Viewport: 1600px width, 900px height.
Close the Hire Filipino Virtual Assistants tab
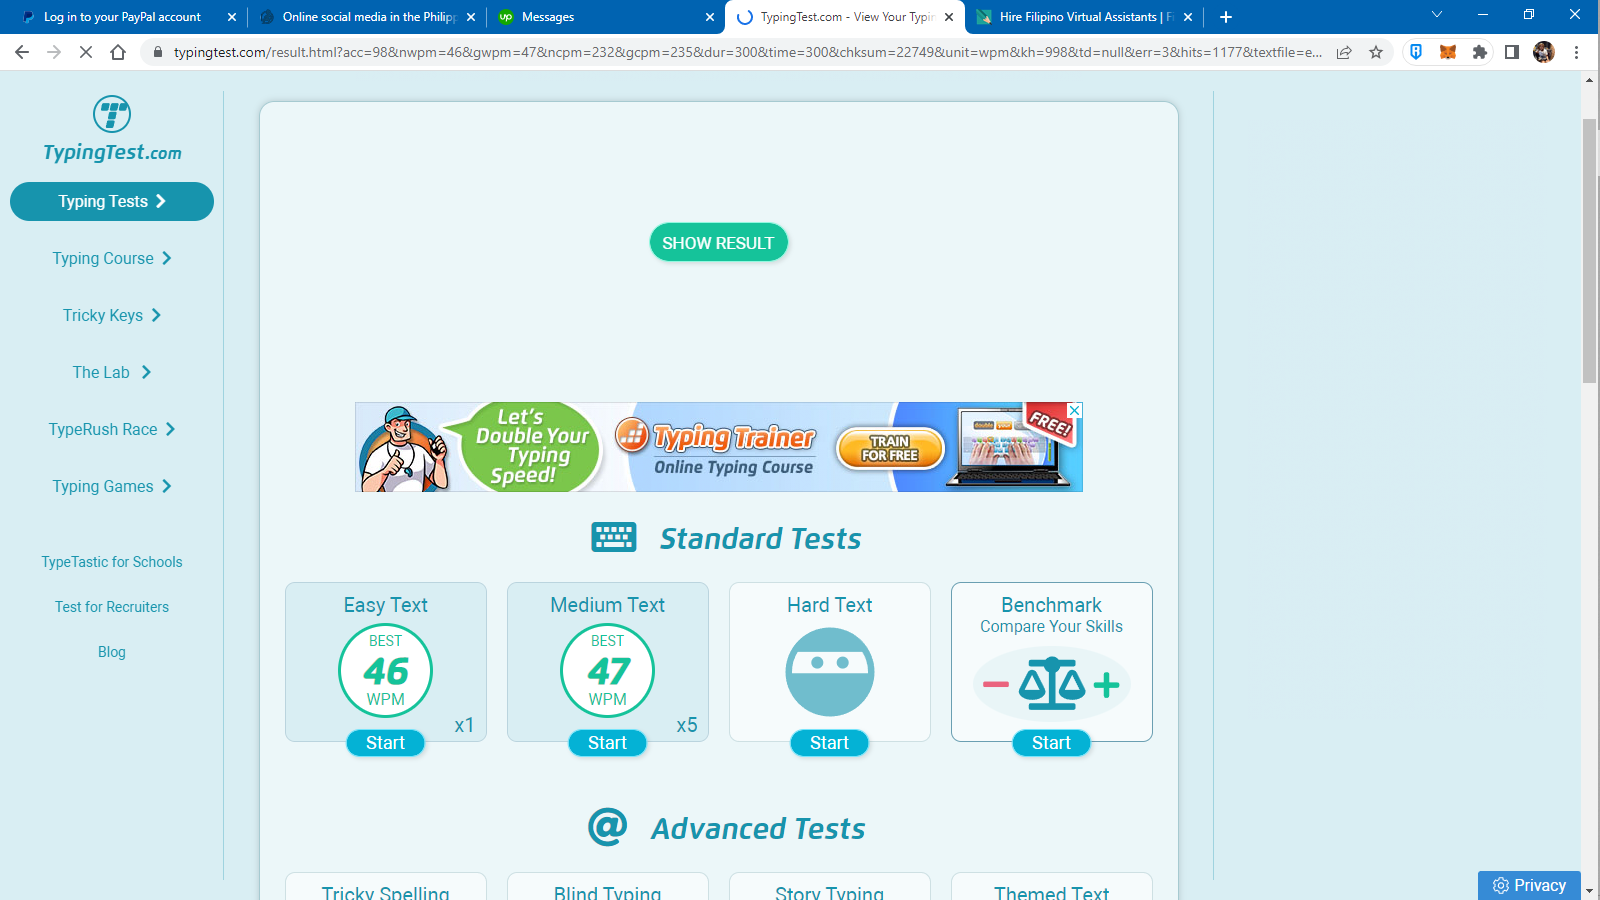pyautogui.click(x=1188, y=17)
